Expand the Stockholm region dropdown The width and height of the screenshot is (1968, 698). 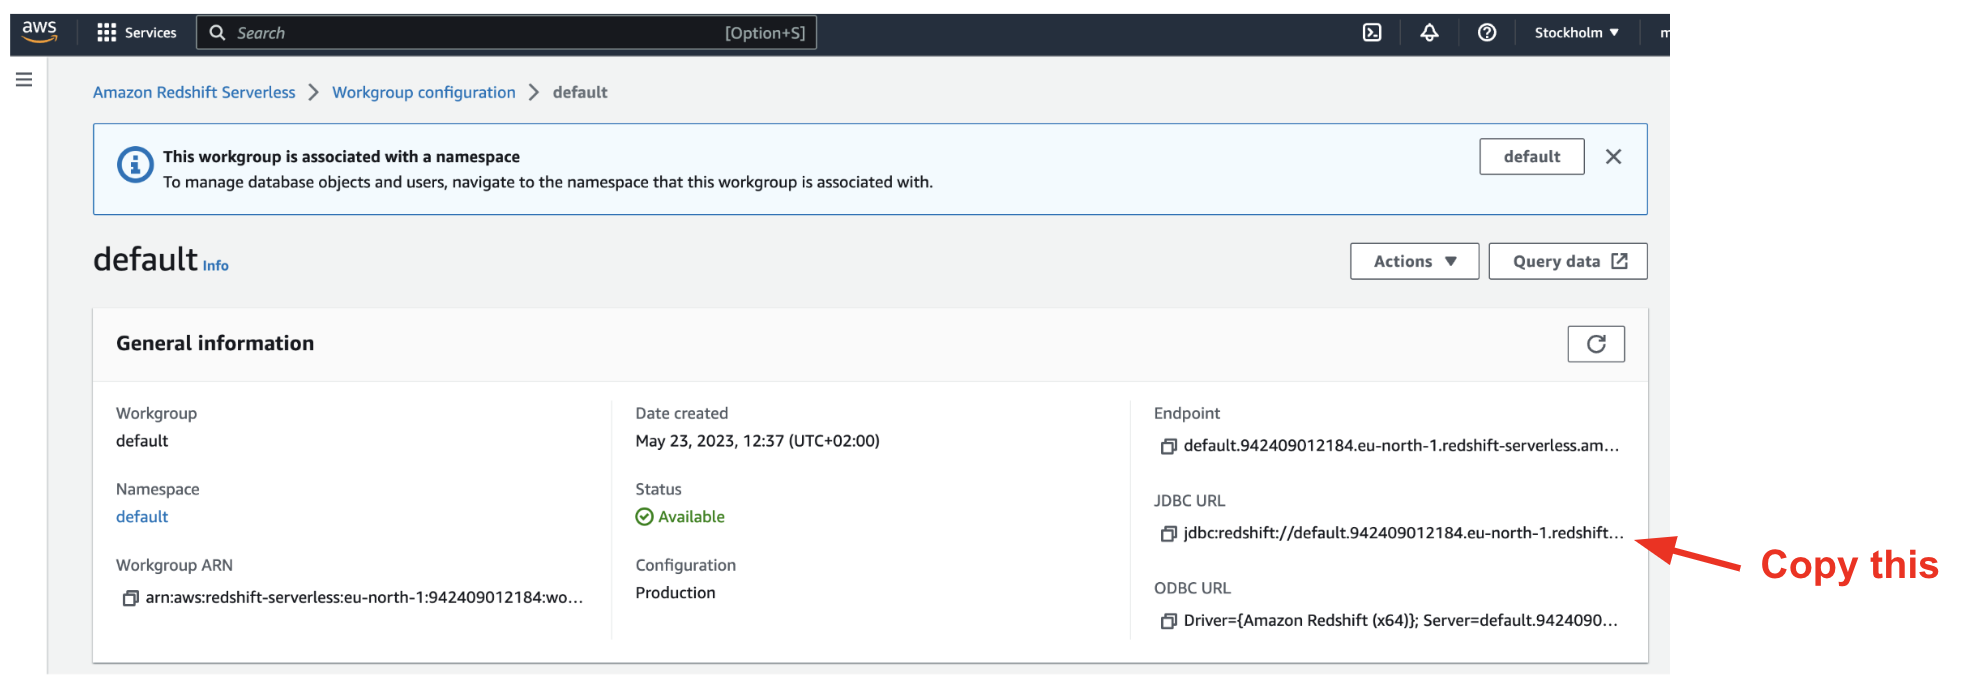(x=1576, y=33)
